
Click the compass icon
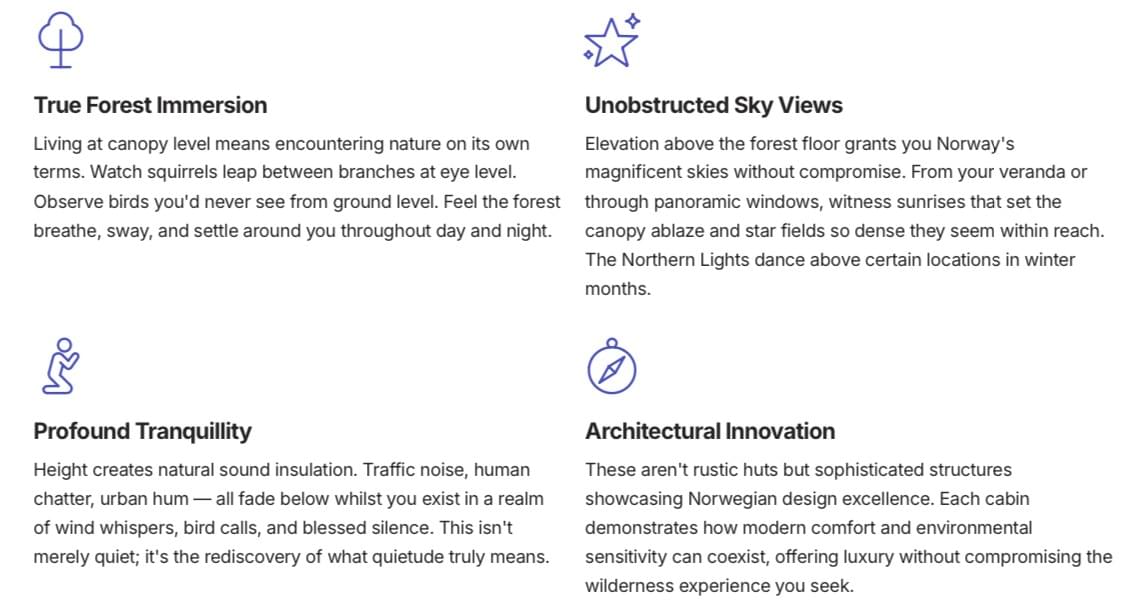pos(611,367)
